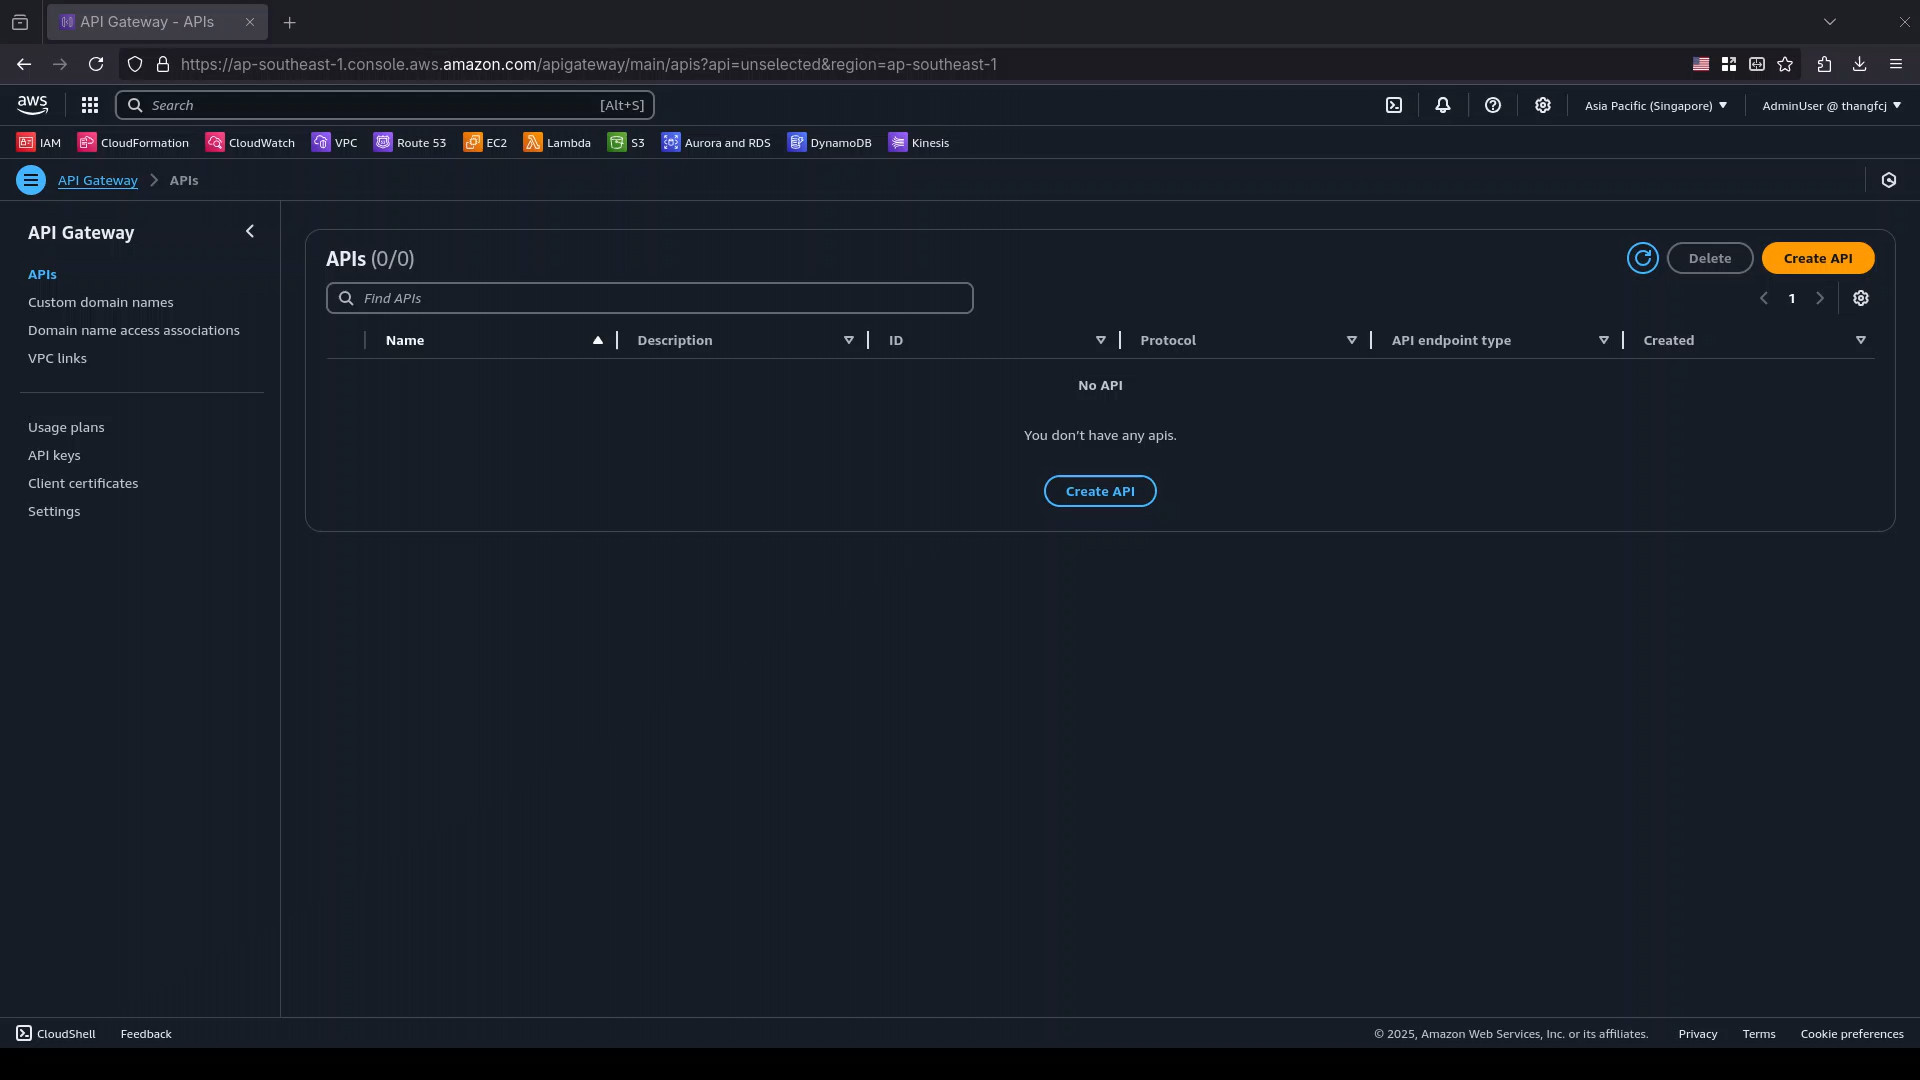Open browser extensions icon
Image resolution: width=1920 pixels, height=1080 pixels.
pos(1824,64)
